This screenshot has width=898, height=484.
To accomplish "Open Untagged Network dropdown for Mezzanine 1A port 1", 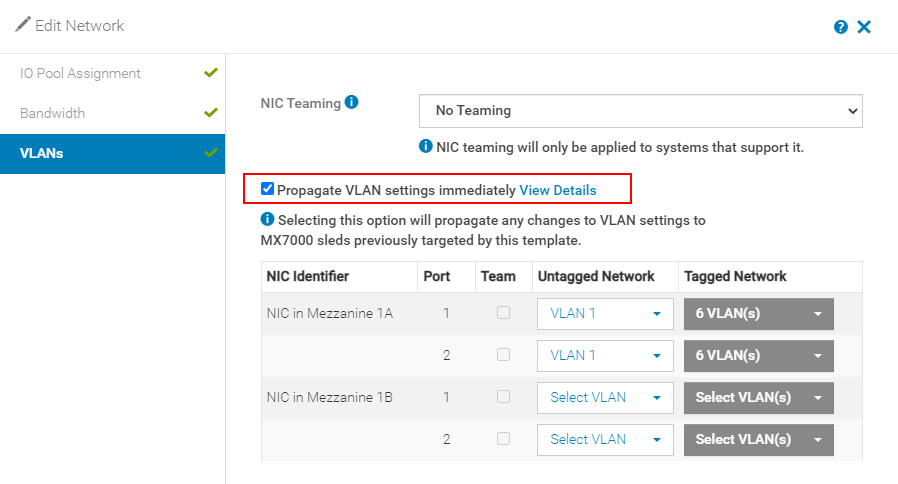I will click(x=604, y=313).
